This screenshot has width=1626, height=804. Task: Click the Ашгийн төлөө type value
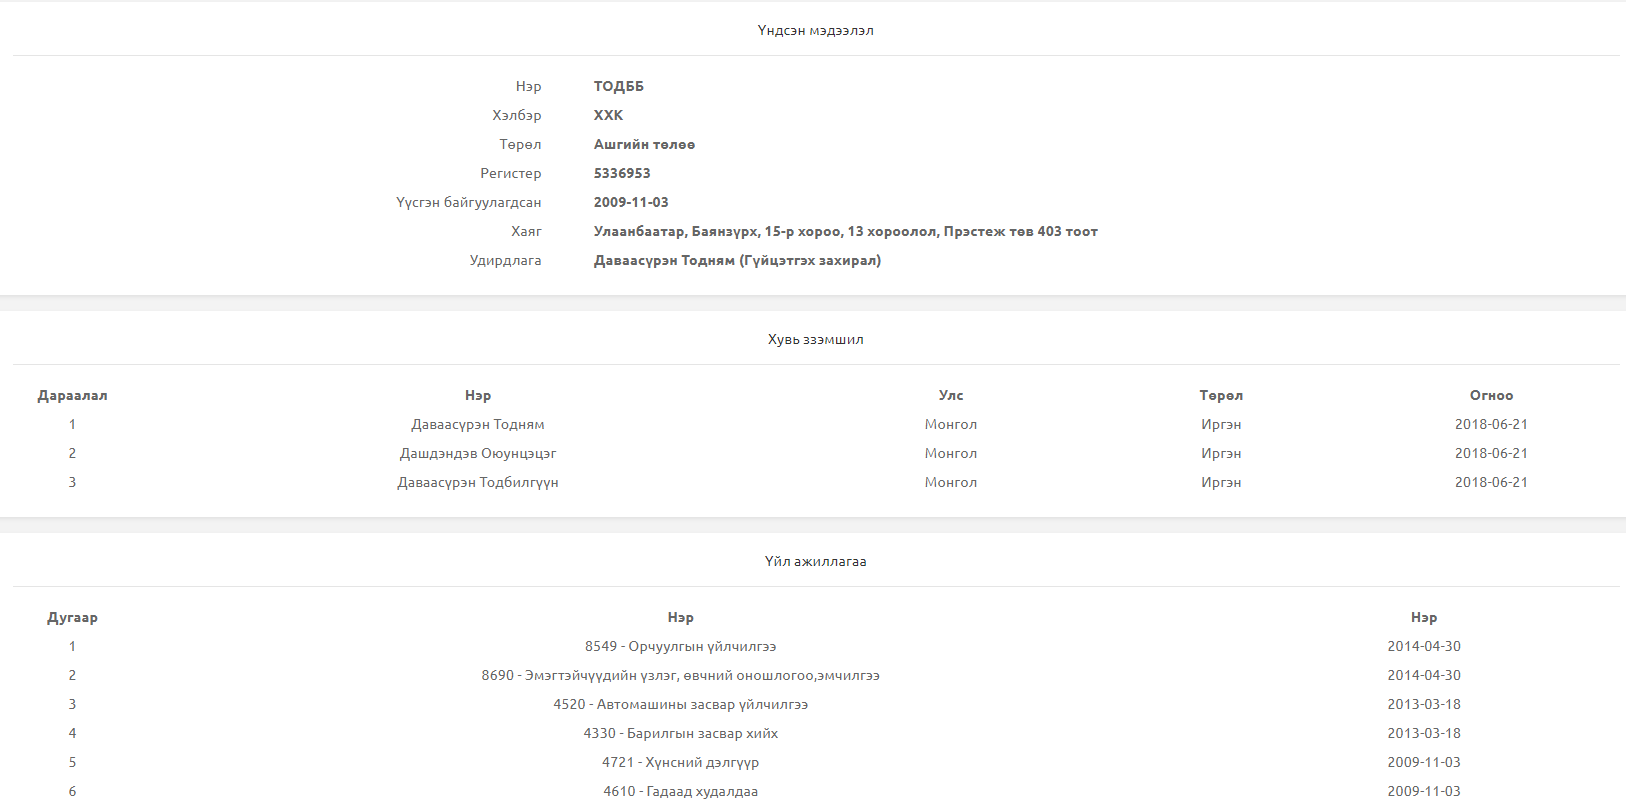click(x=644, y=145)
